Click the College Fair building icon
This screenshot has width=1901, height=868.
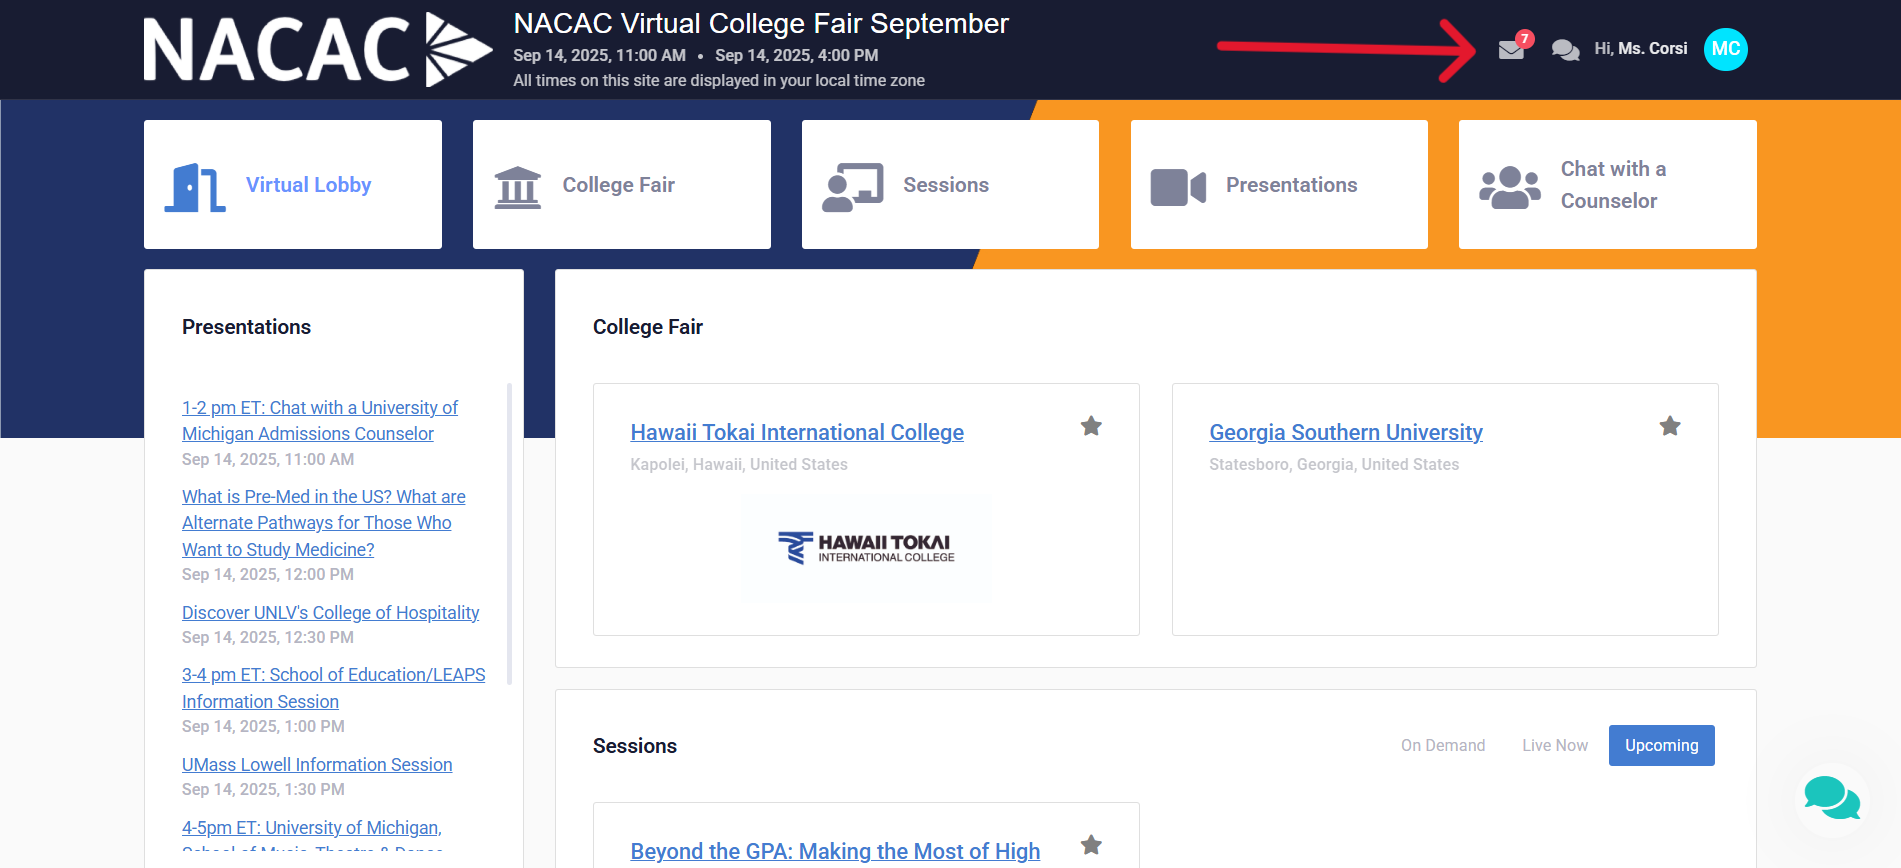(x=518, y=187)
